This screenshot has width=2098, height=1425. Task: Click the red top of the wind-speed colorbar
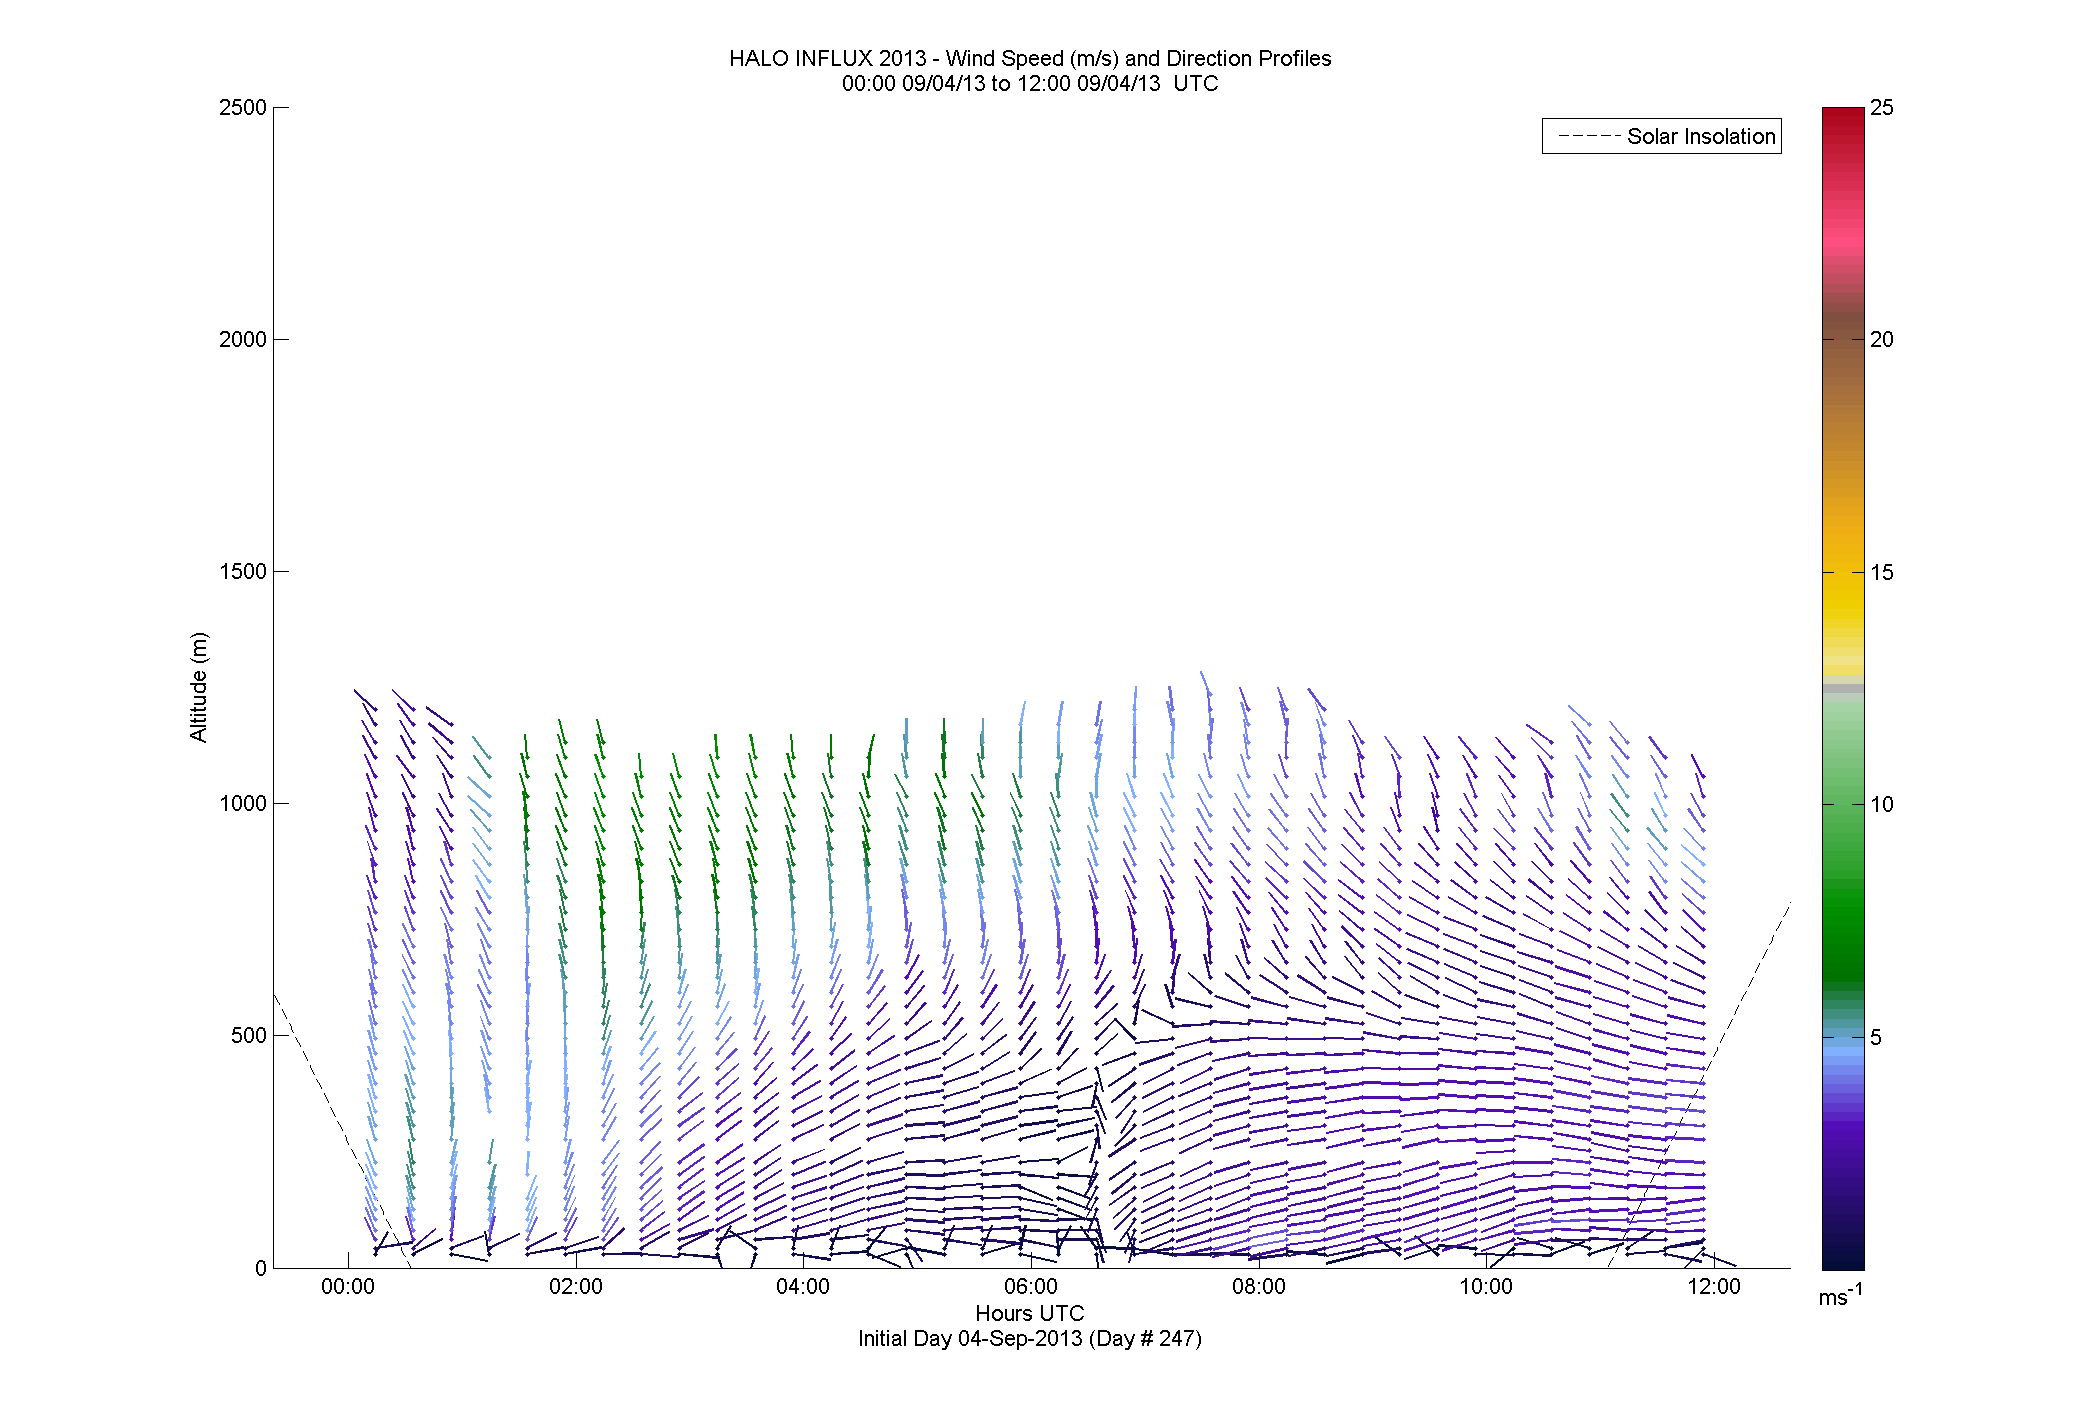point(1843,118)
